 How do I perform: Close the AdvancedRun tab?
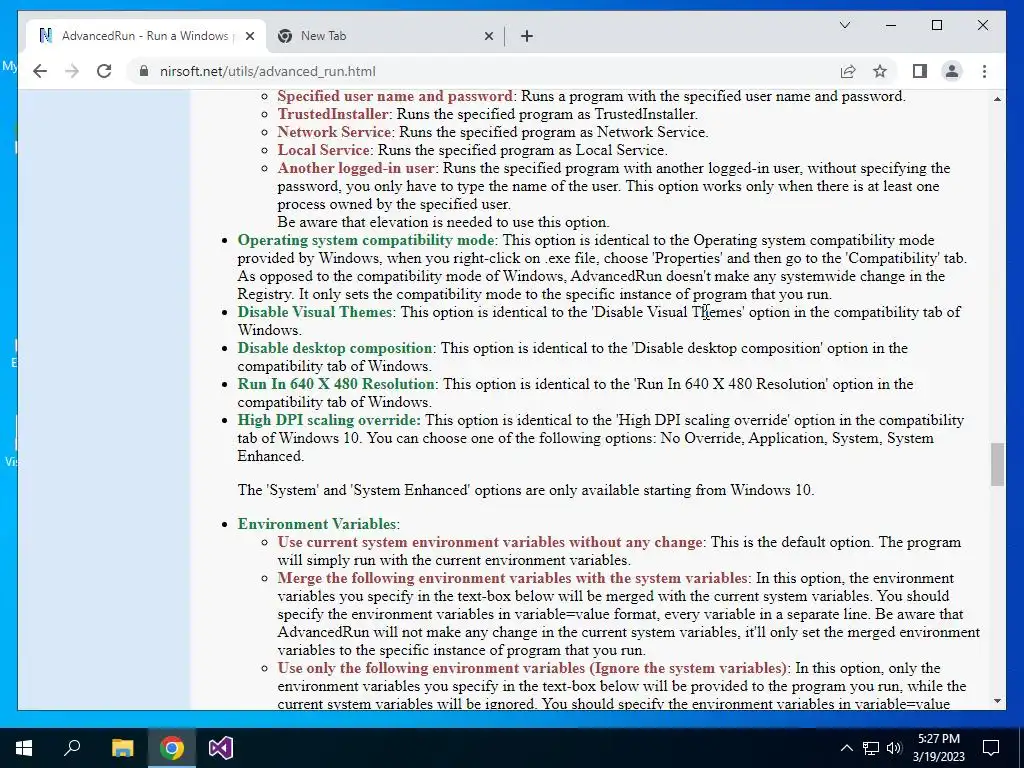tap(249, 37)
